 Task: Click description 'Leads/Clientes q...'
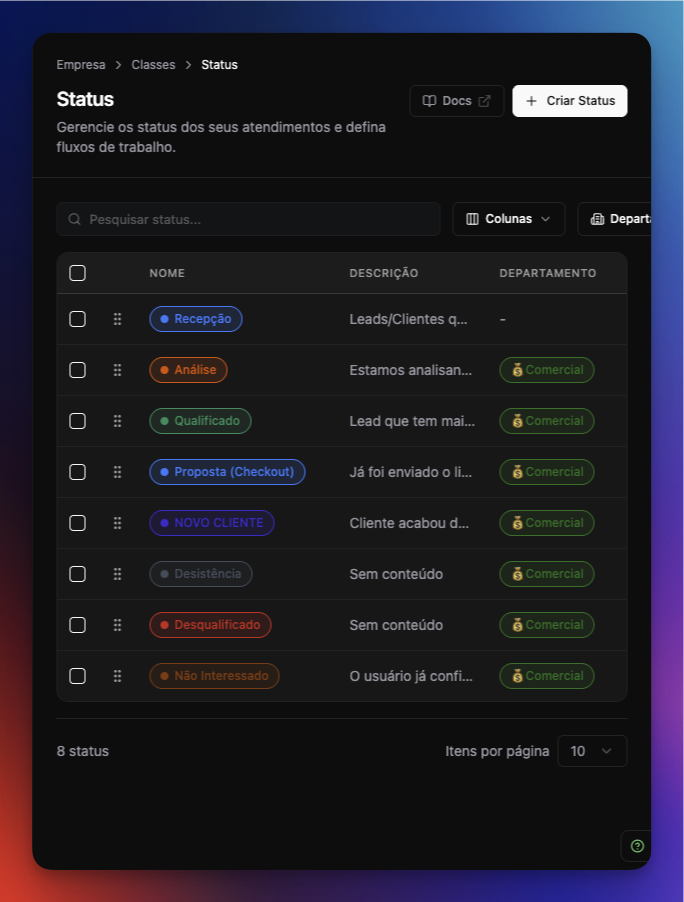pos(408,319)
